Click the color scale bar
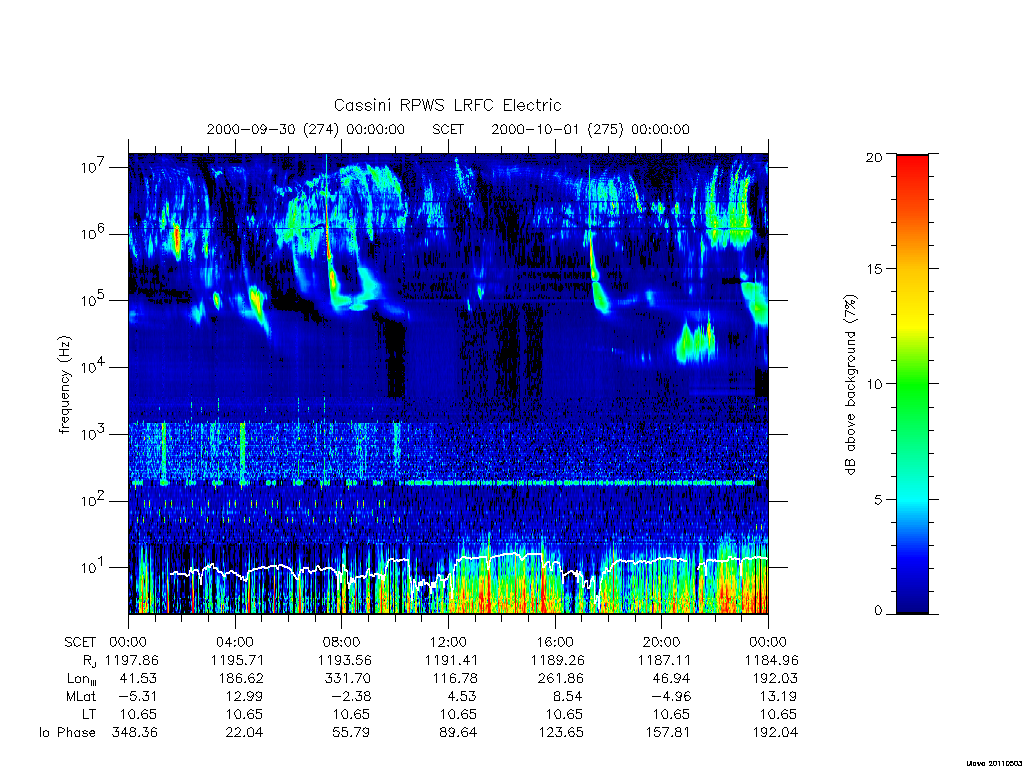1024x768 pixels. (912, 384)
